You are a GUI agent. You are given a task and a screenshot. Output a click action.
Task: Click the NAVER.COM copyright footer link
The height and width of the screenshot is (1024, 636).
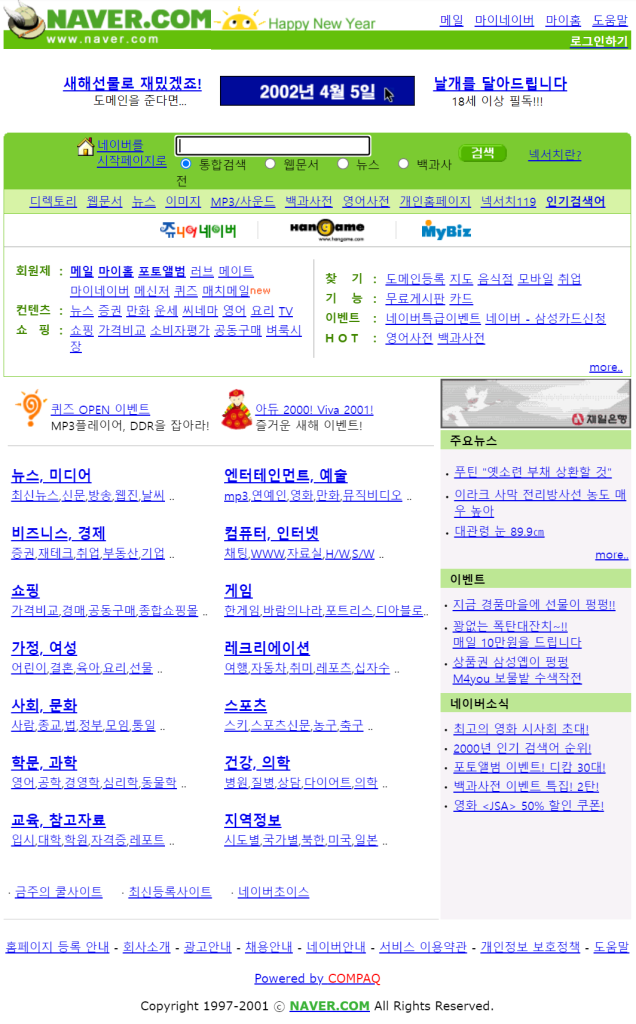point(330,1006)
